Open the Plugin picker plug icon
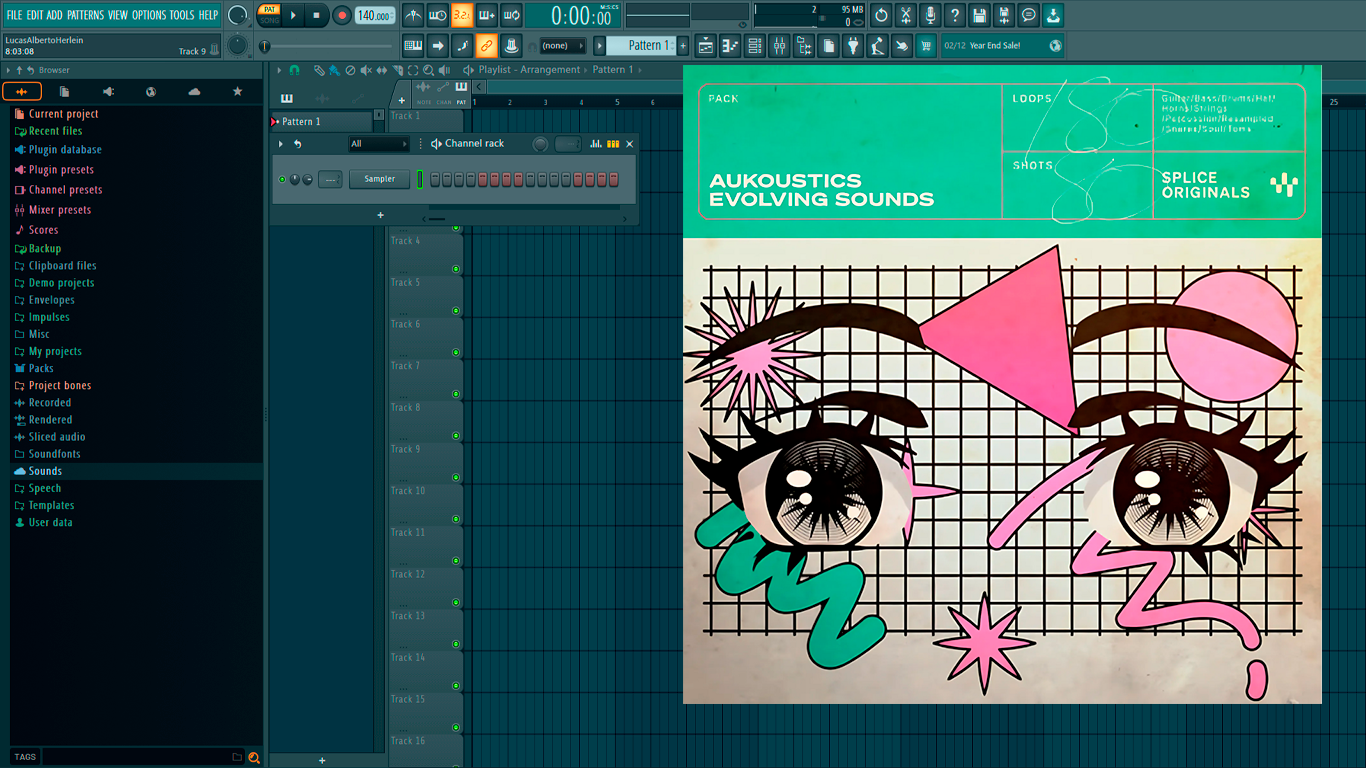Image resolution: width=1366 pixels, height=768 pixels. [853, 45]
